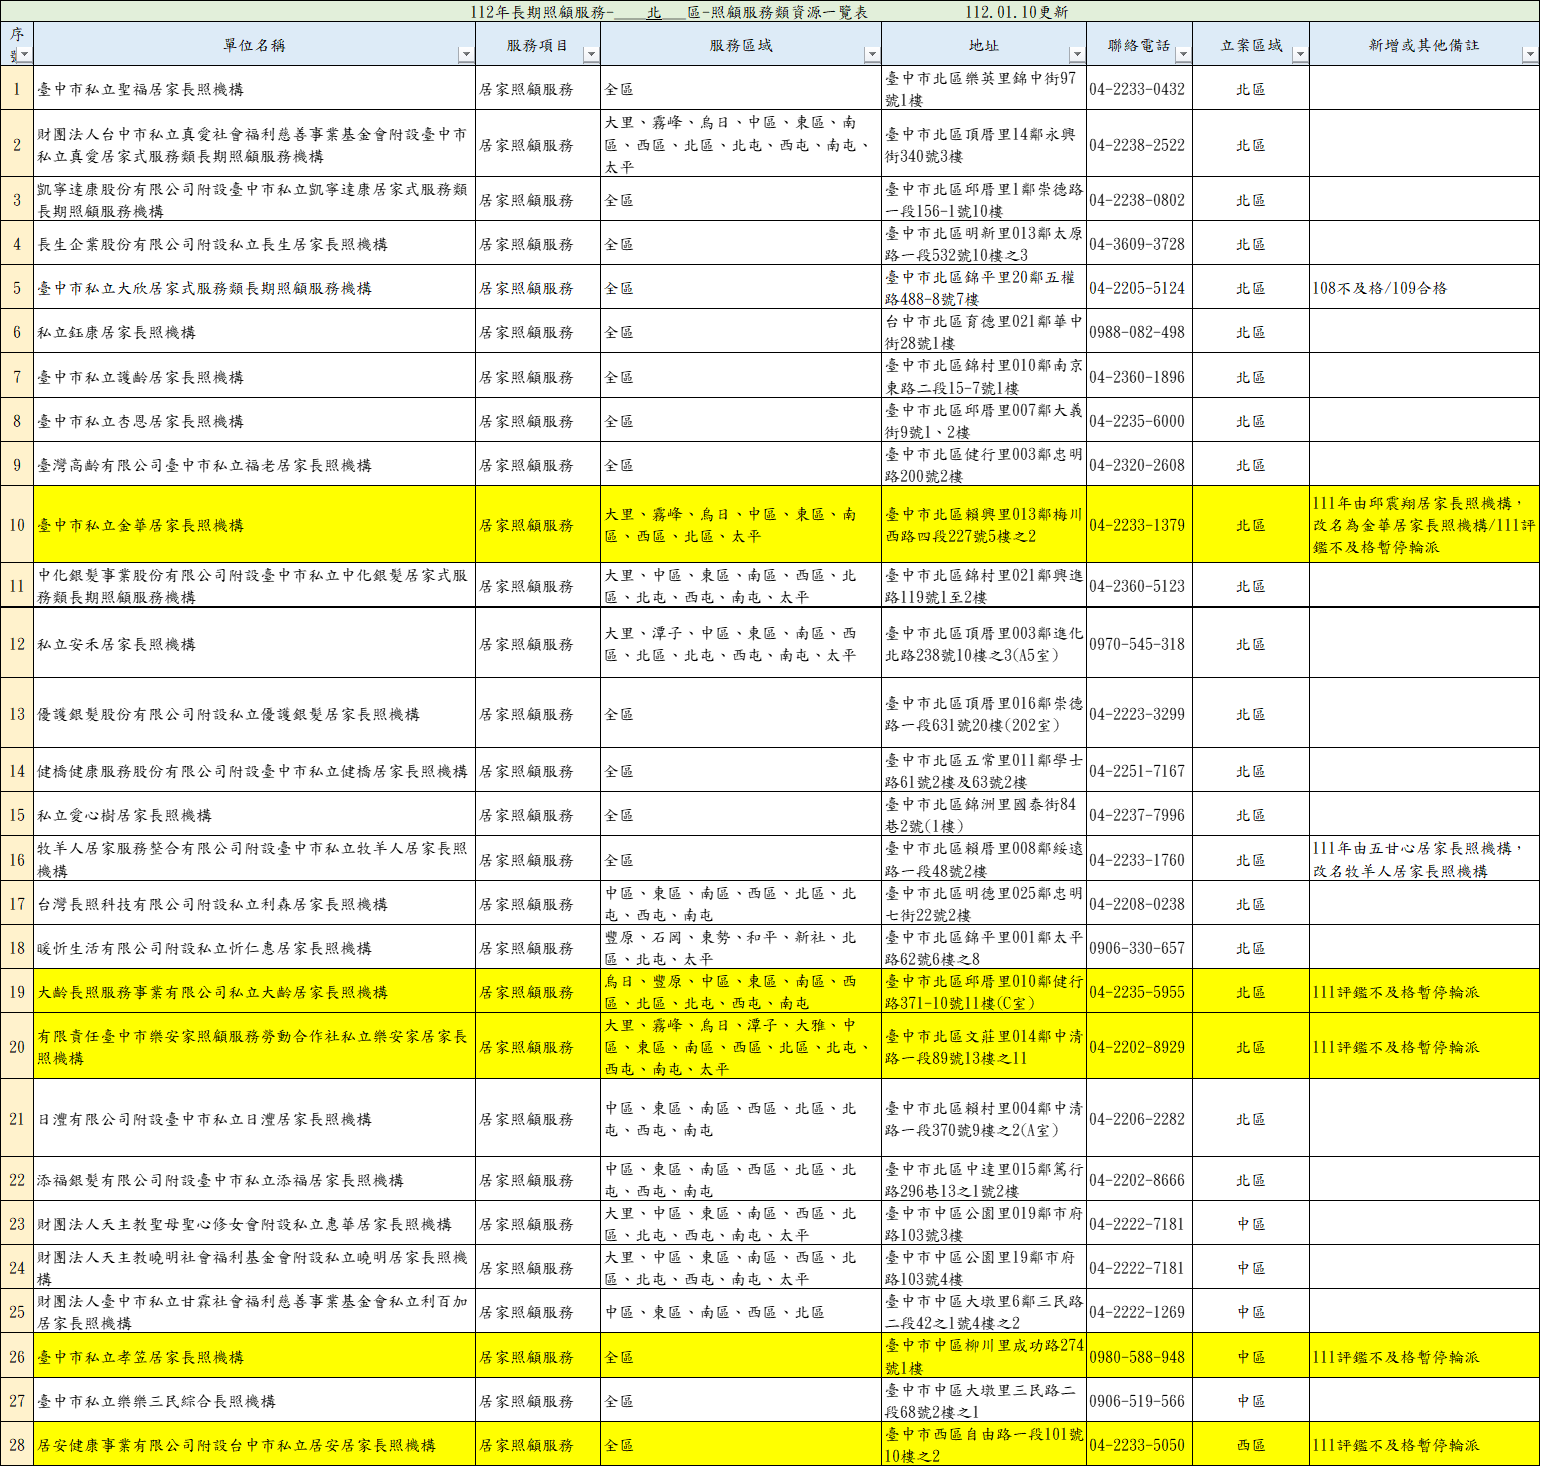Select phone number 04-2251-7167
The image size is (1541, 1467).
1139,771
